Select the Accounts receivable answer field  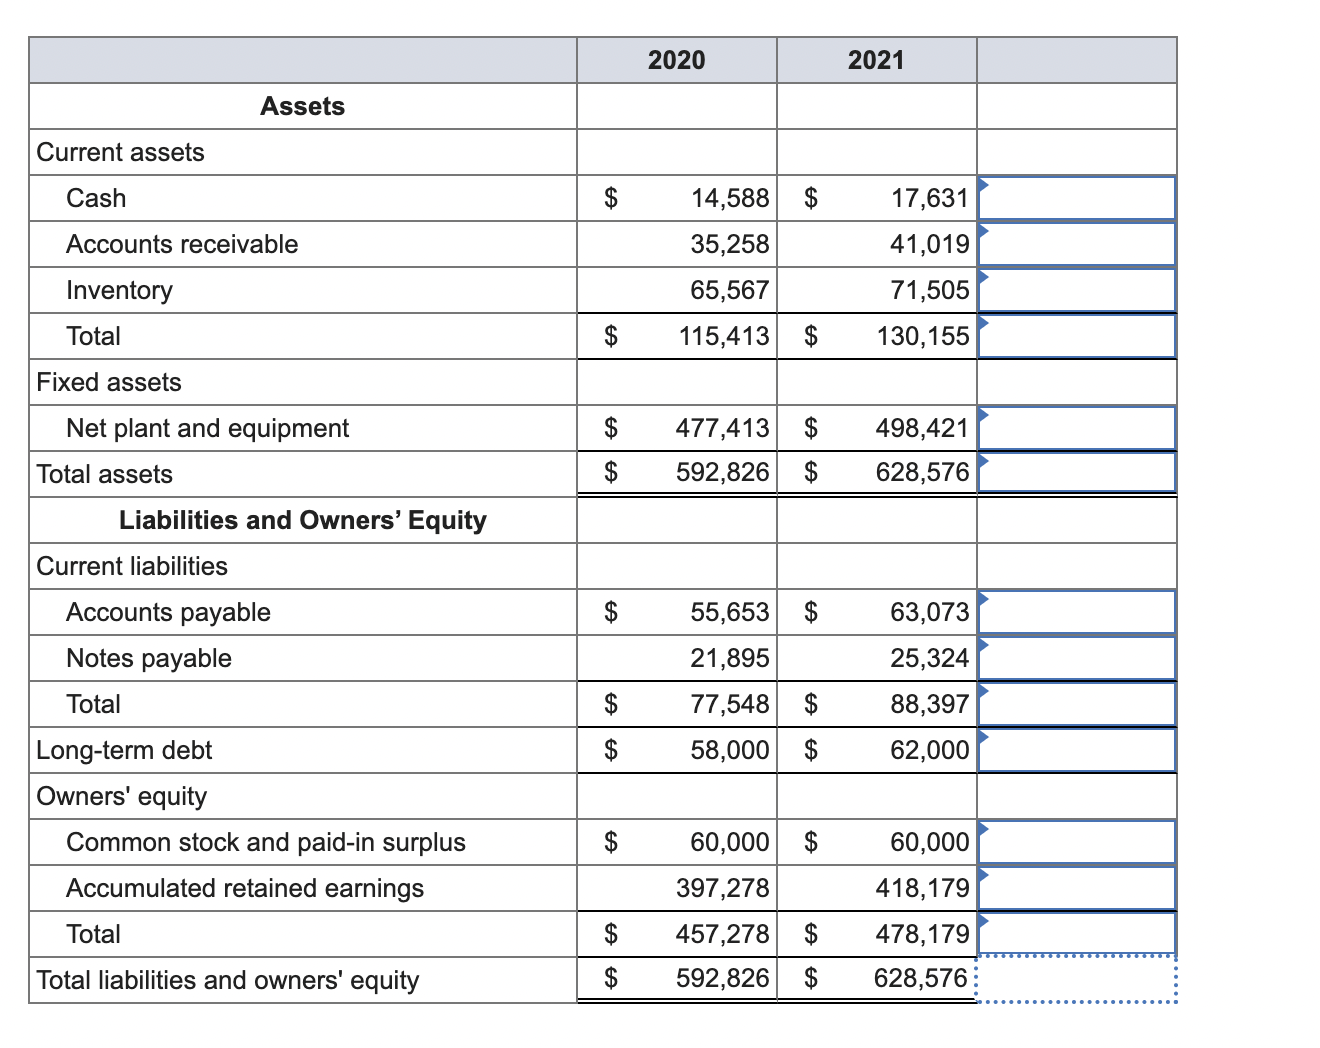(x=1077, y=244)
